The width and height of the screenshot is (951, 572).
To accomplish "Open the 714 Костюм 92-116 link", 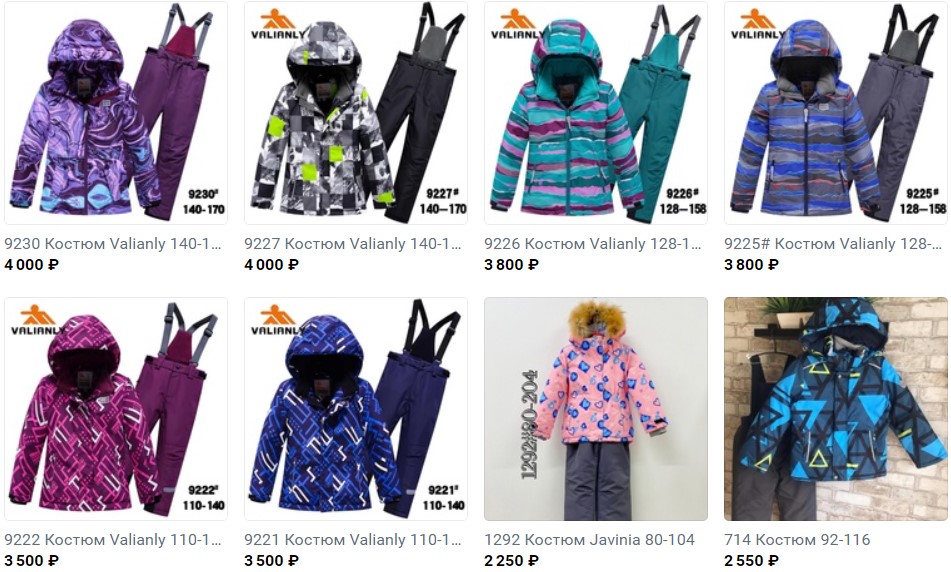I will [797, 540].
